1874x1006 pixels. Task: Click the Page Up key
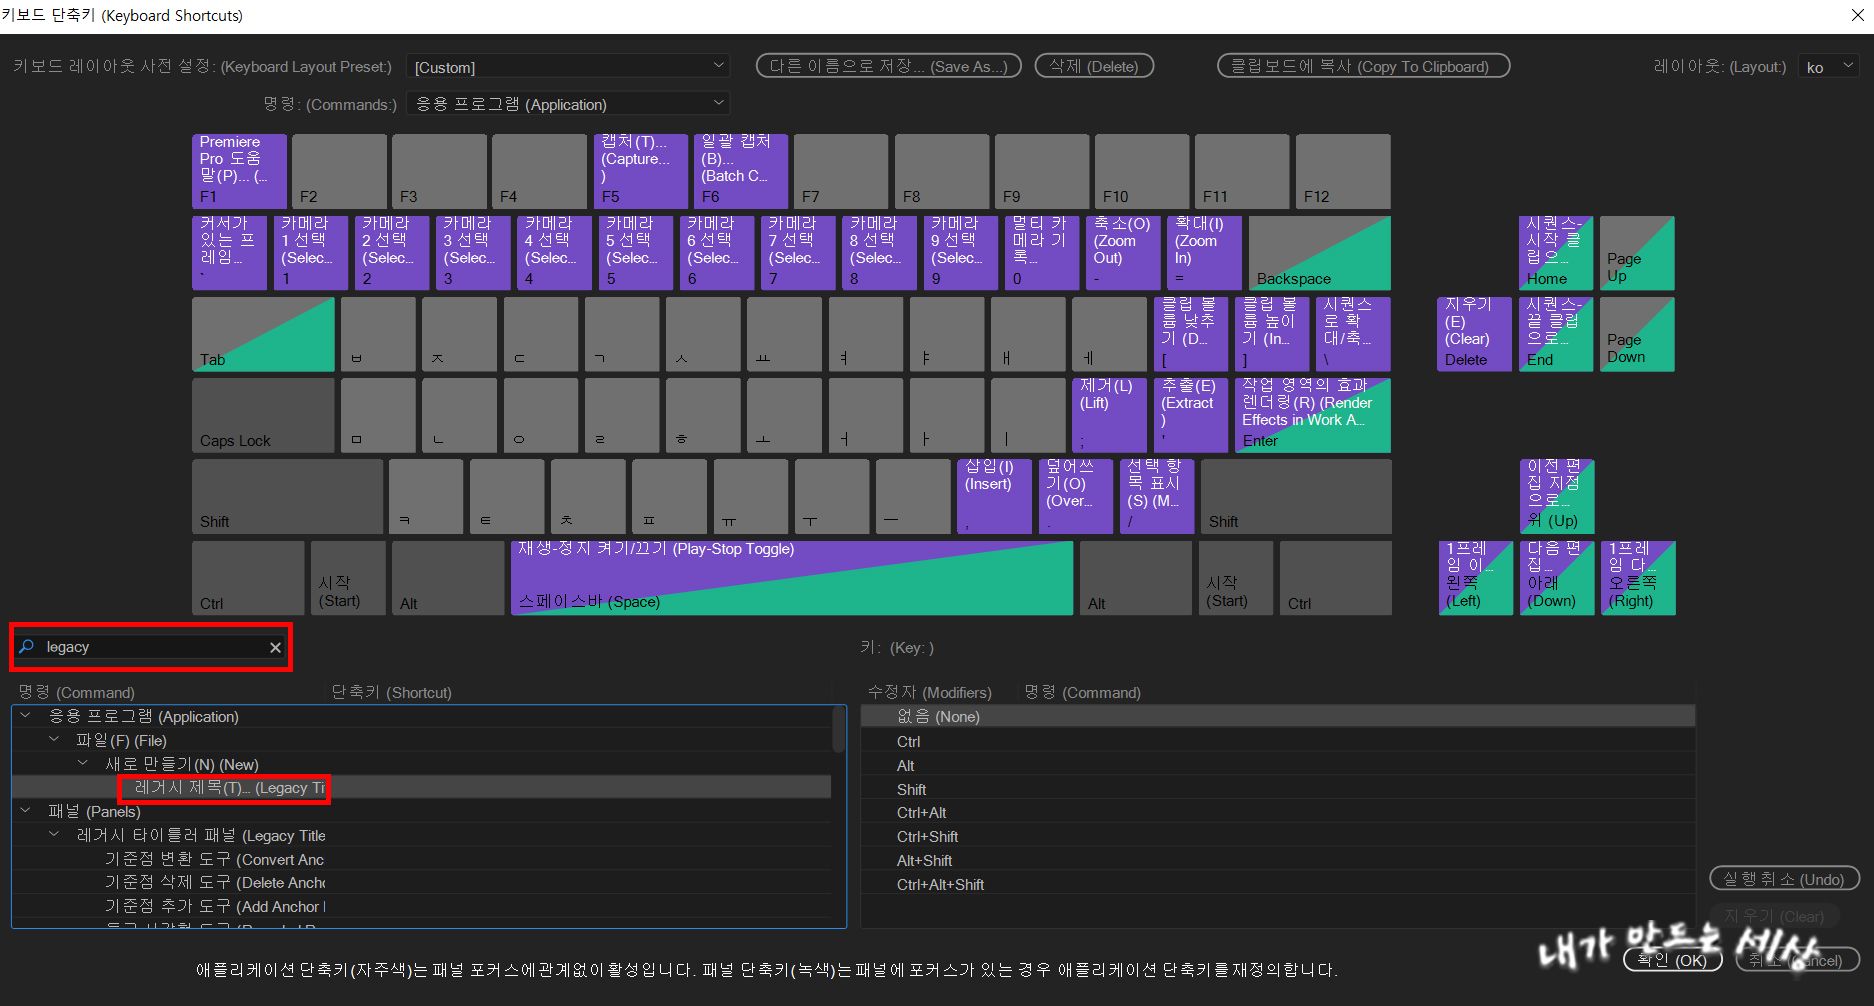(x=1637, y=253)
